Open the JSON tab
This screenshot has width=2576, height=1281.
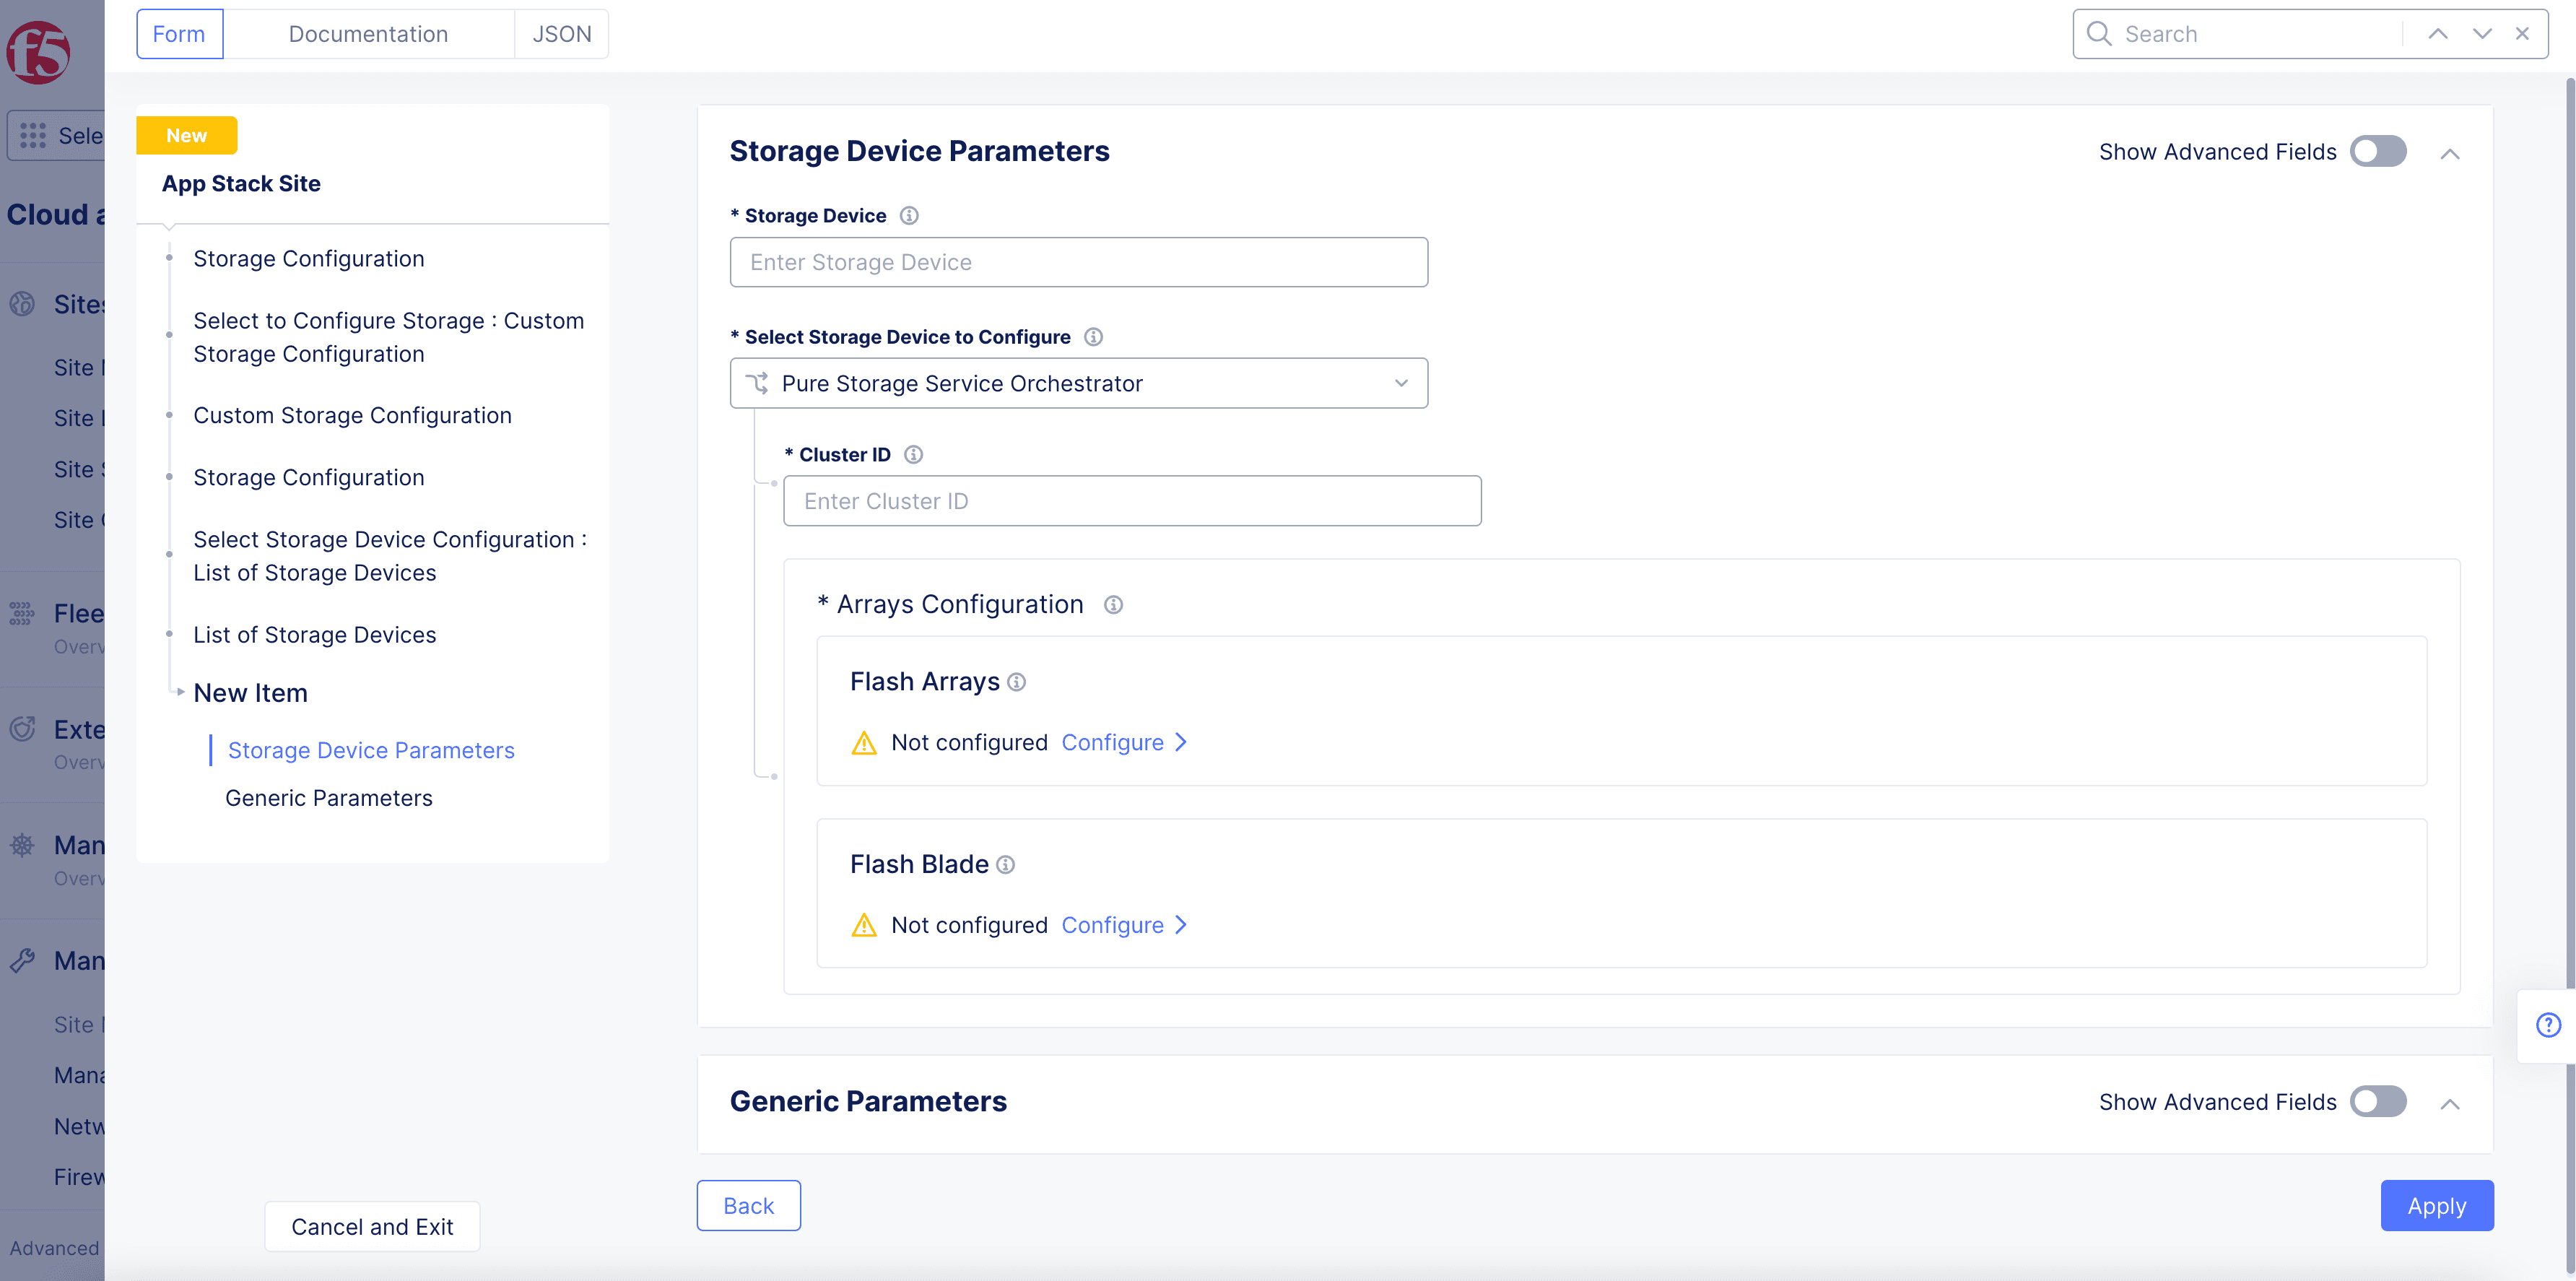click(561, 34)
